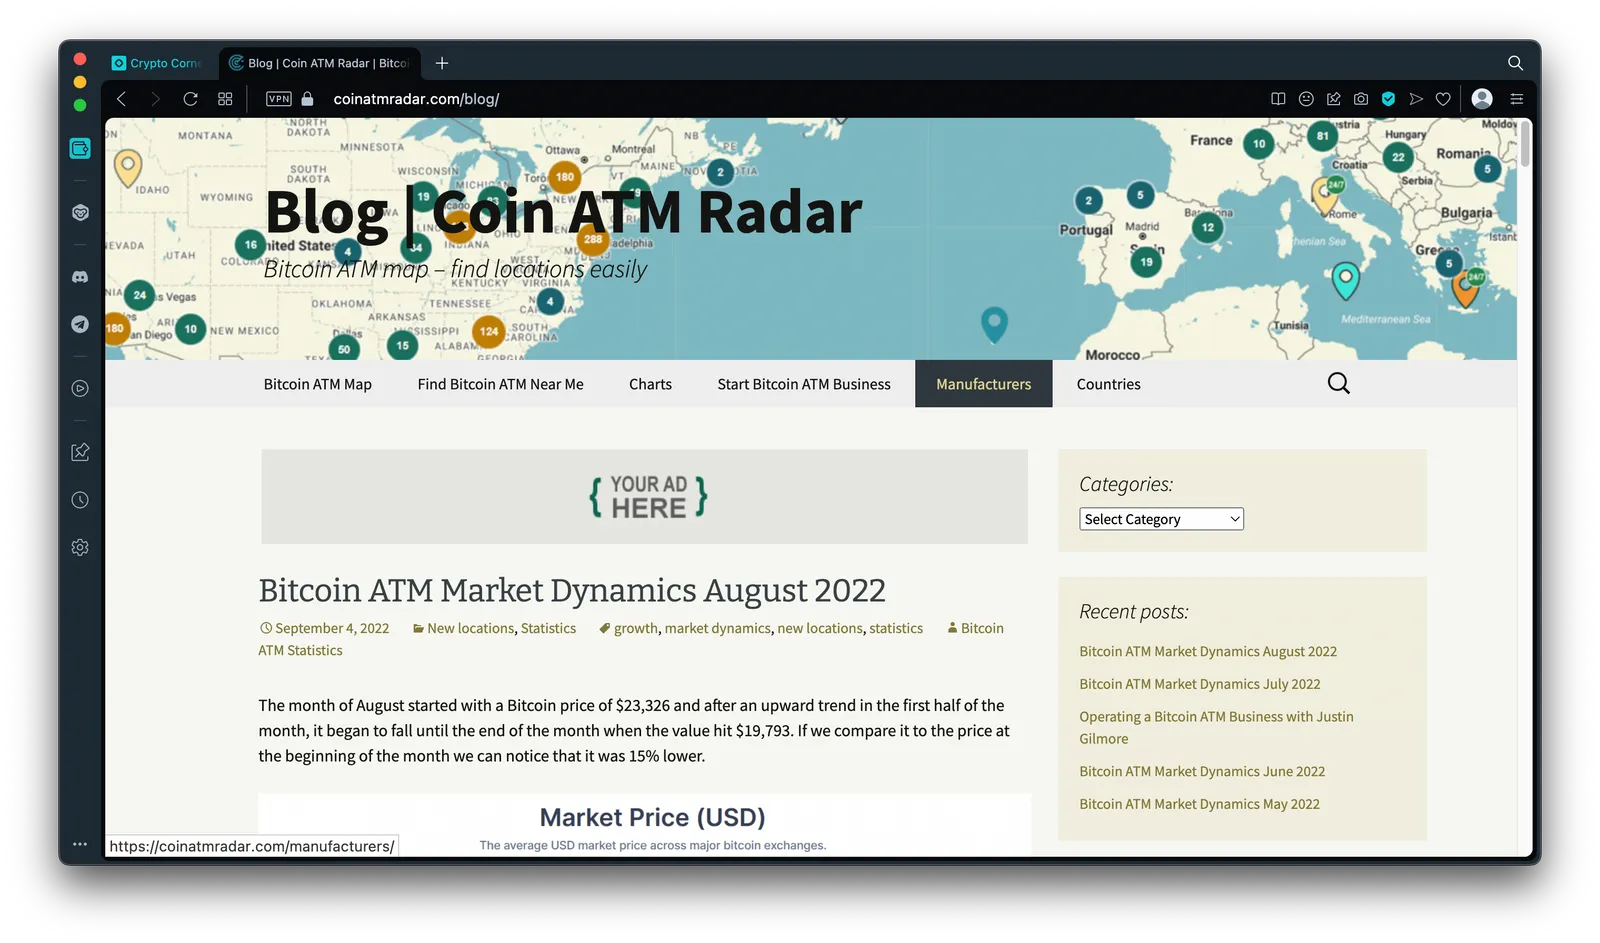Reload the current page
Image resolution: width=1600 pixels, height=943 pixels.
click(x=190, y=99)
